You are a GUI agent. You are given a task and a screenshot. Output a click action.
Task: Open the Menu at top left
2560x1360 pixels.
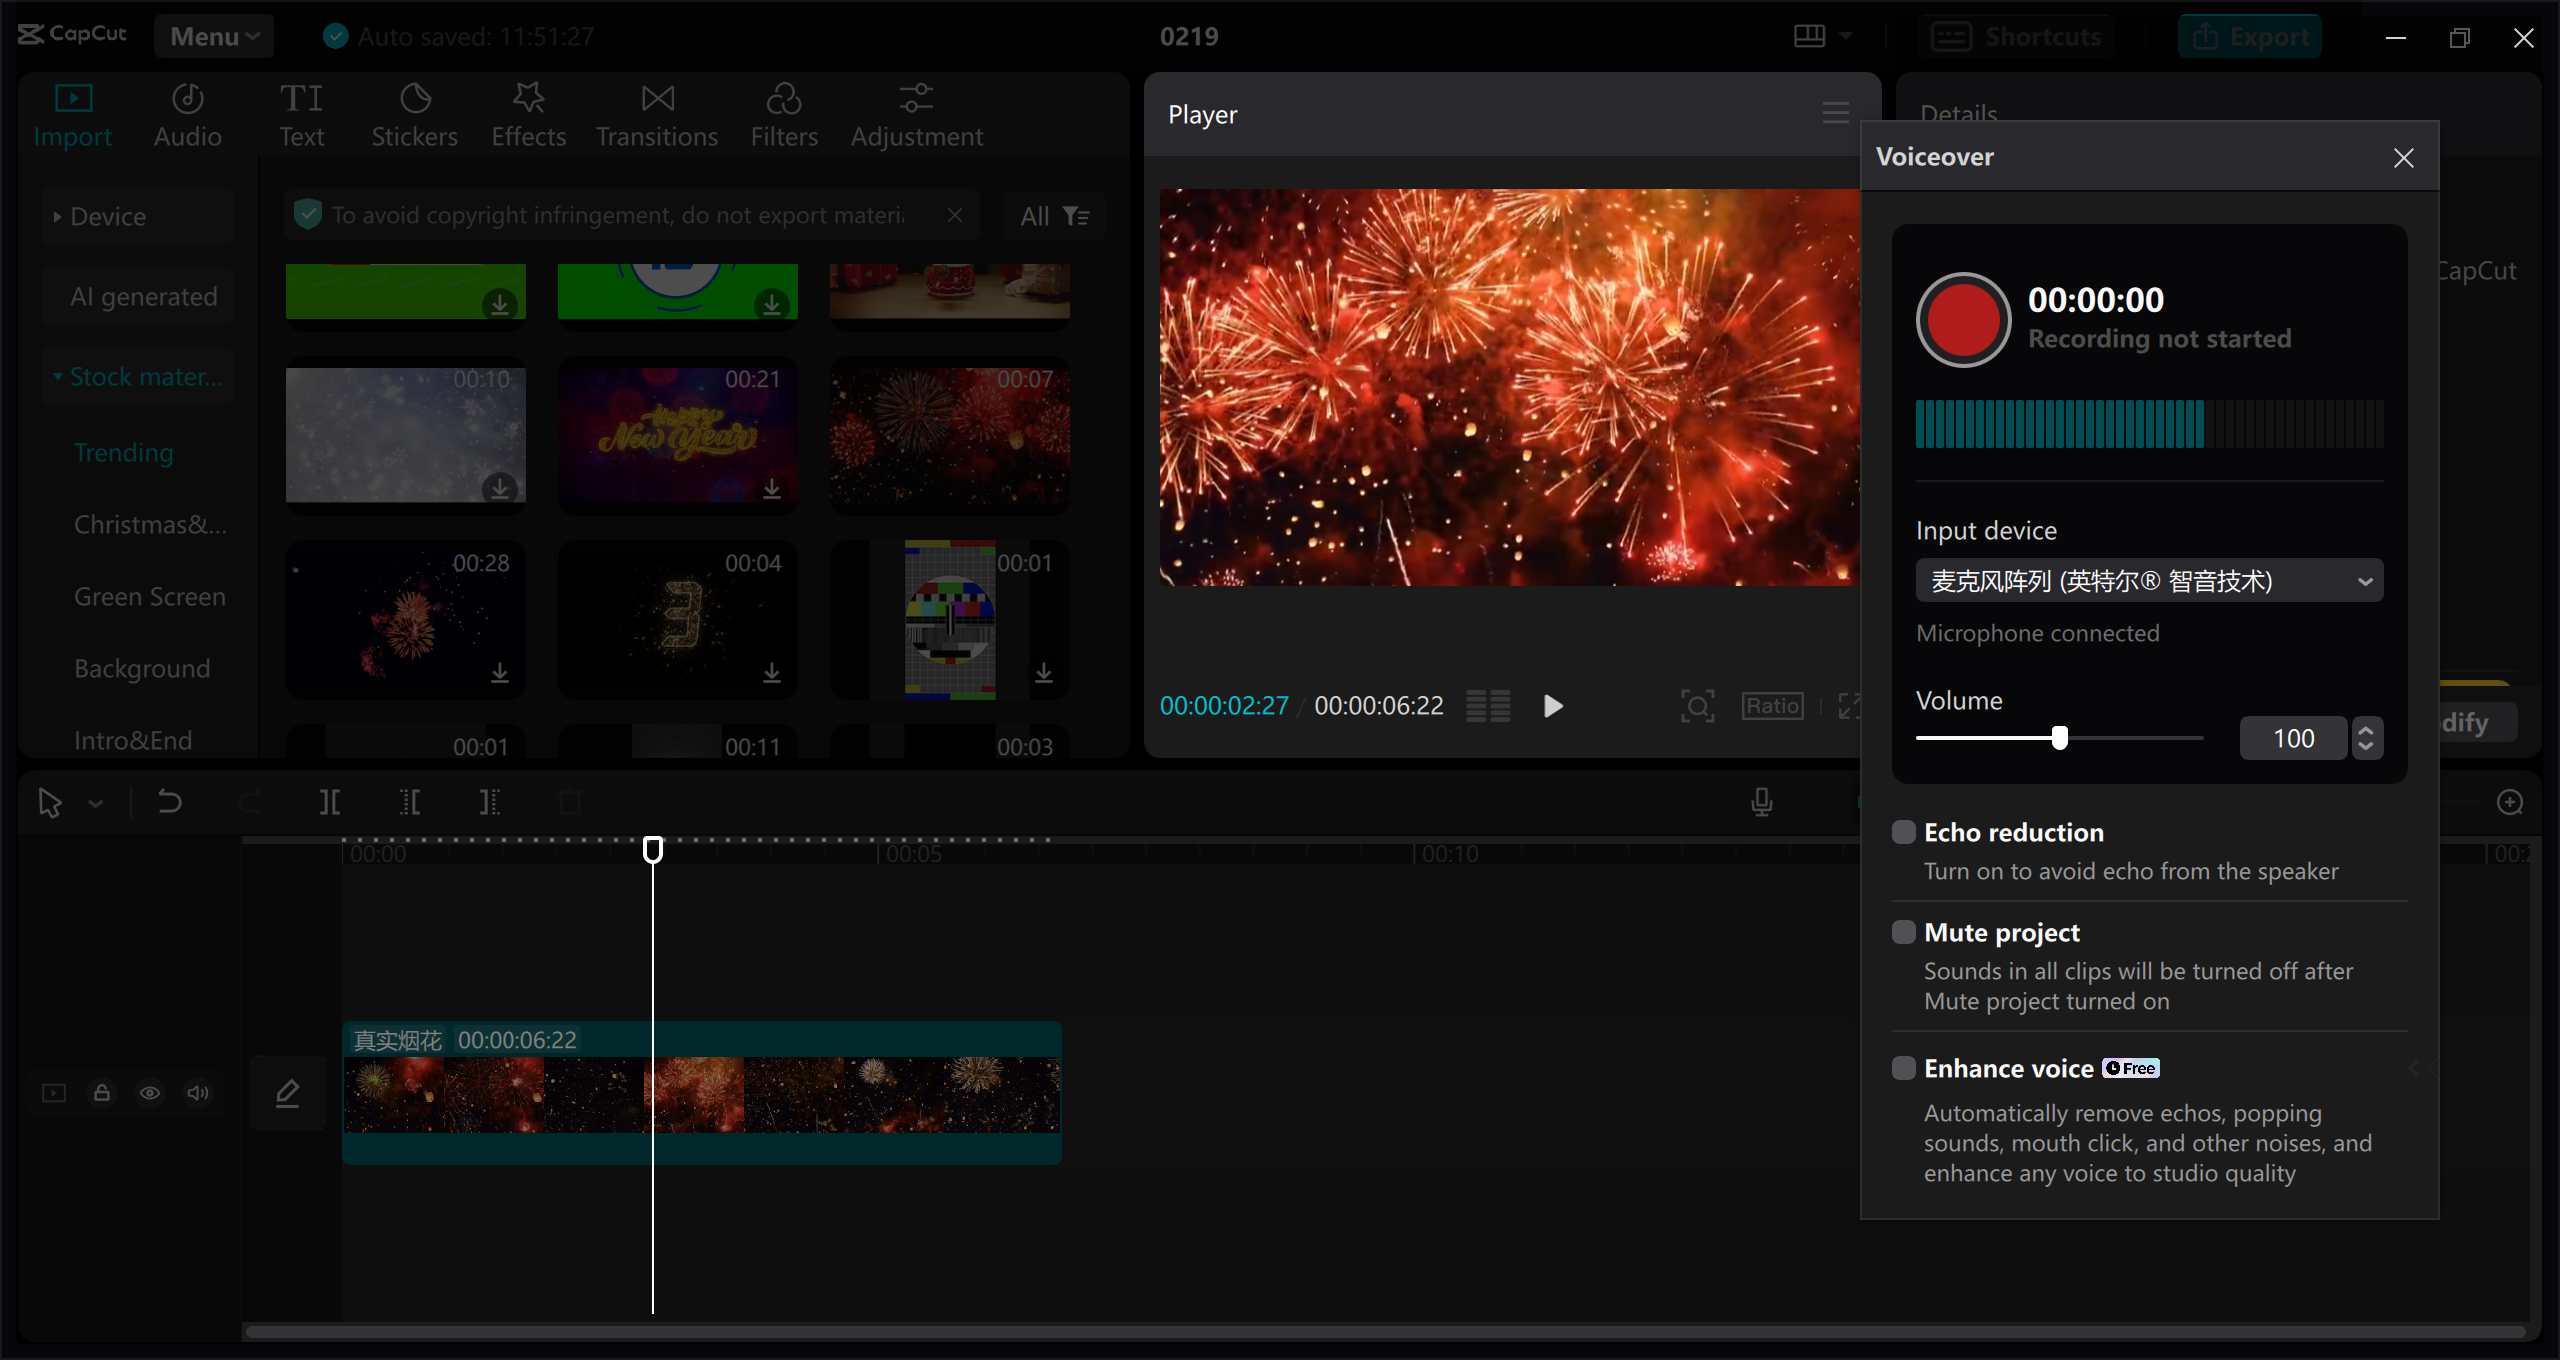pyautogui.click(x=213, y=35)
